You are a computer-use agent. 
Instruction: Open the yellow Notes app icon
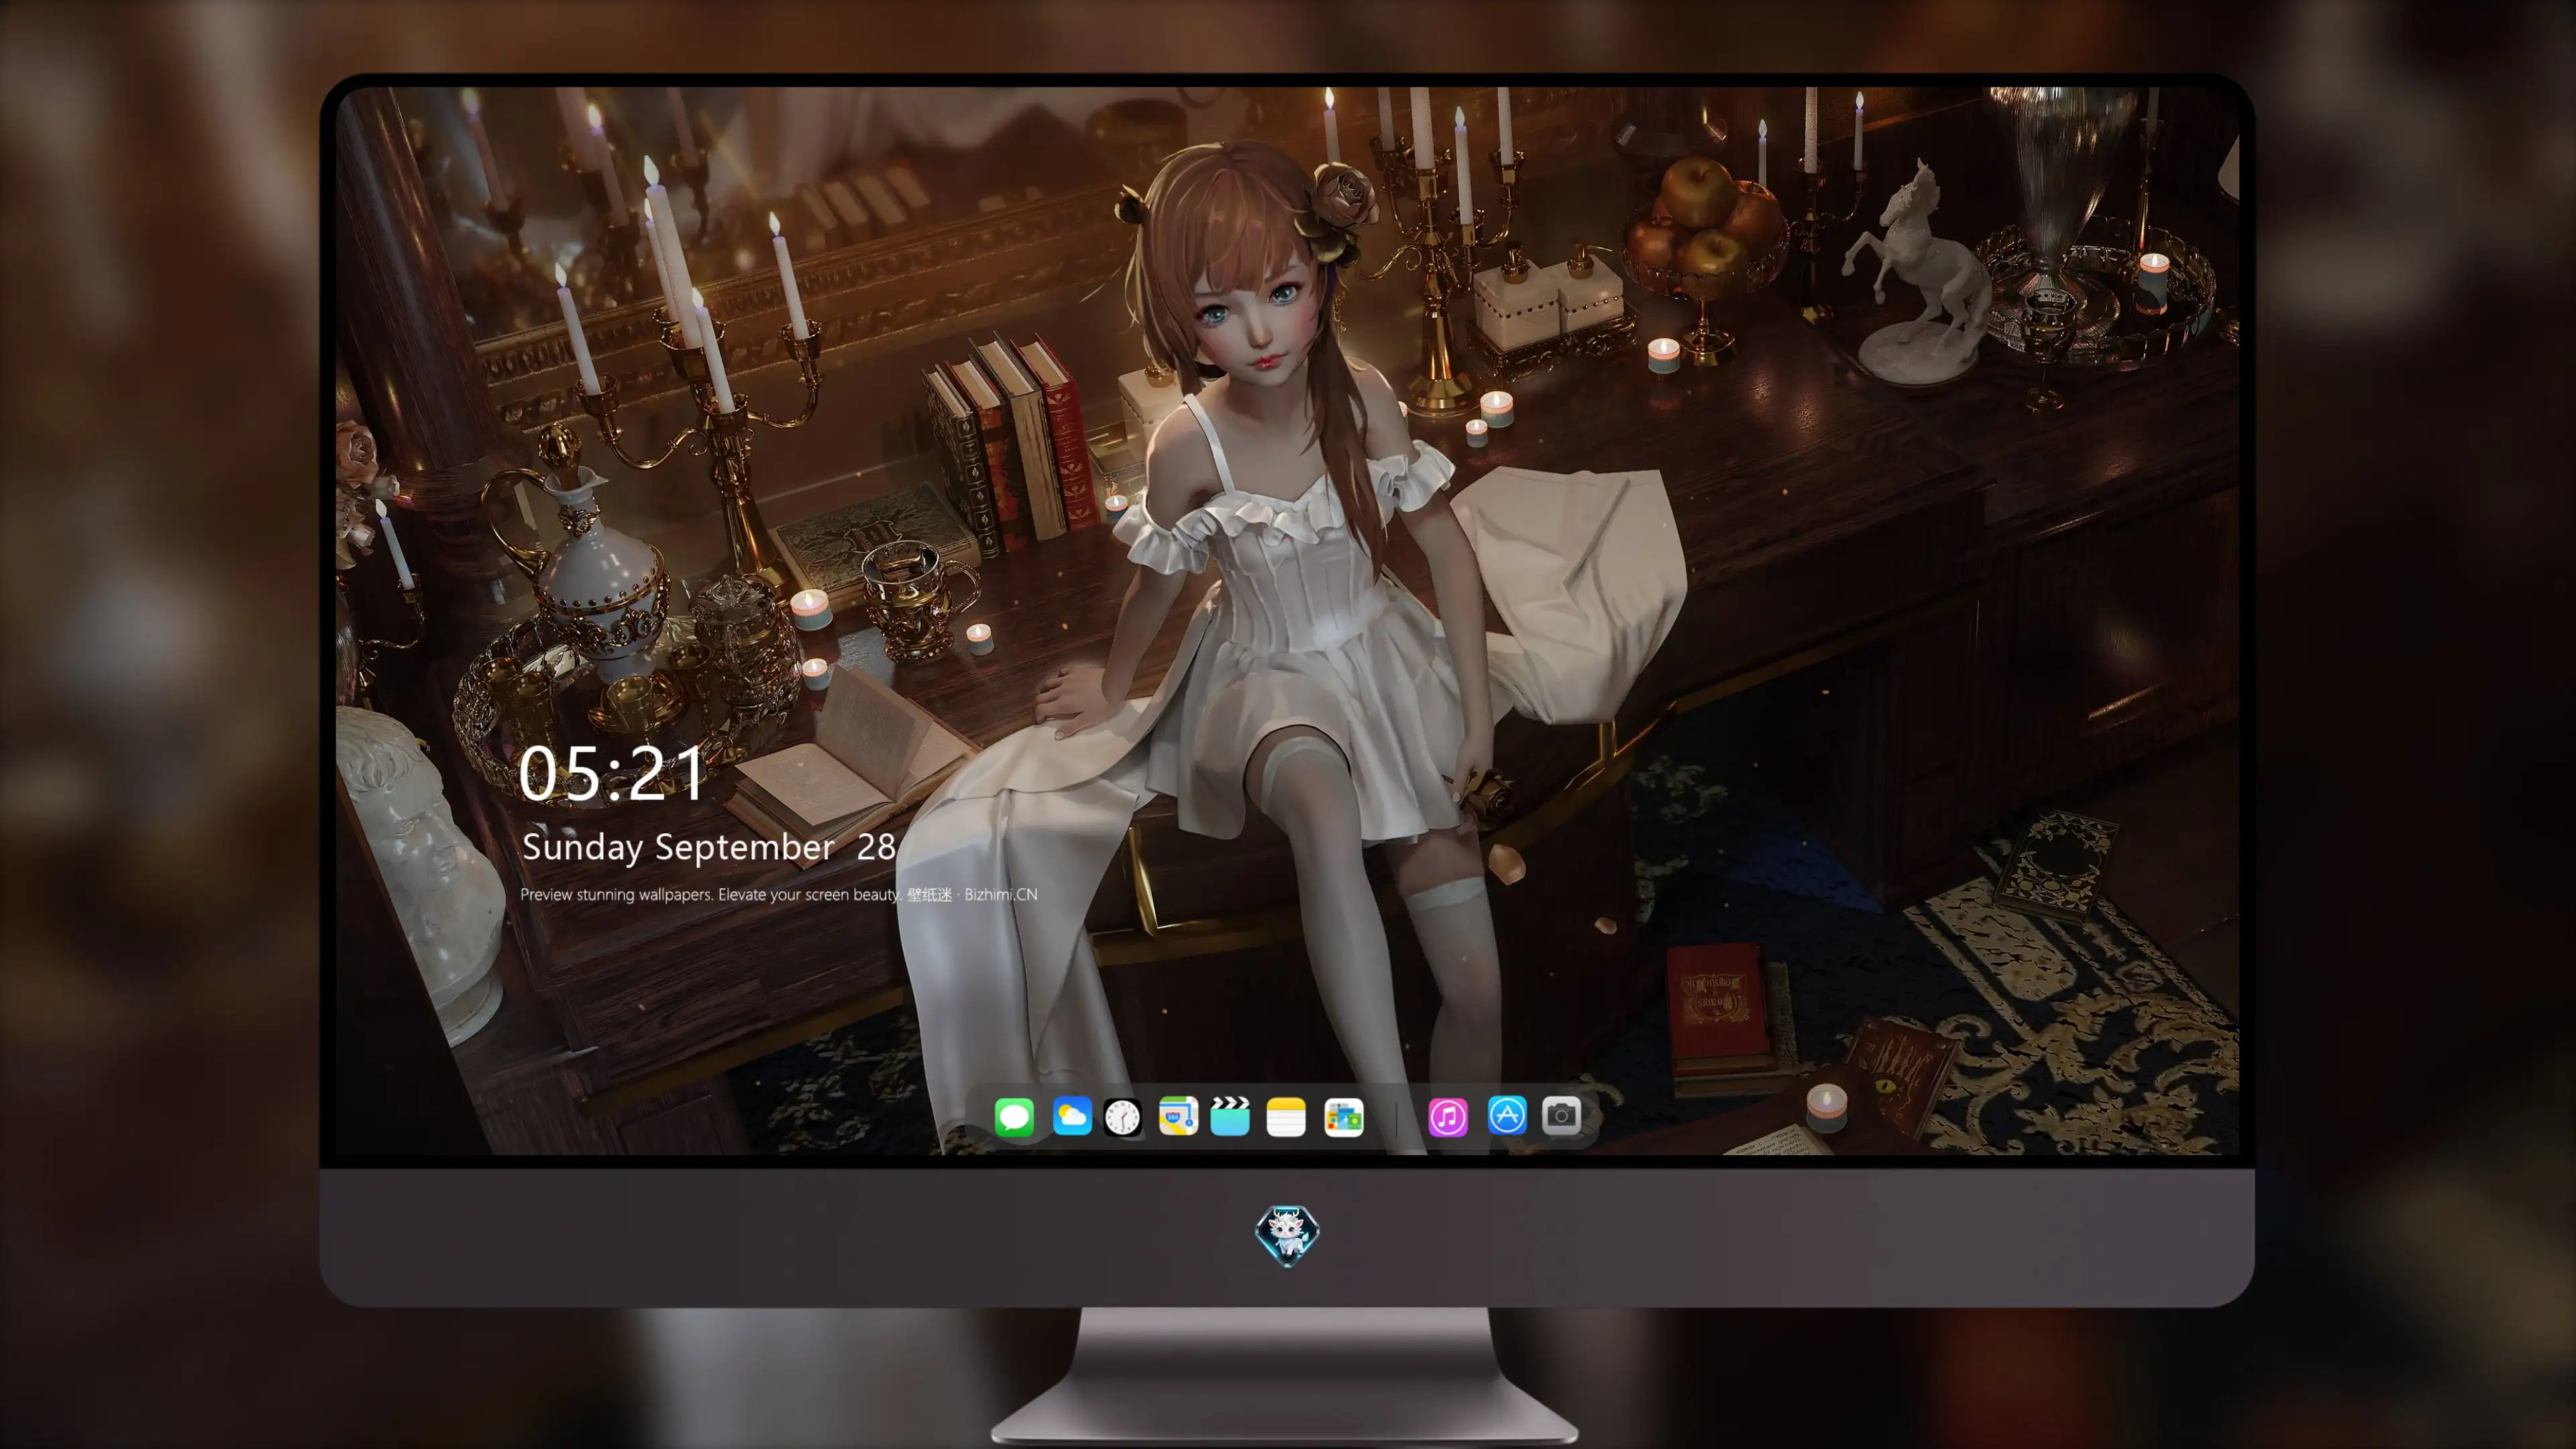click(x=1286, y=1117)
